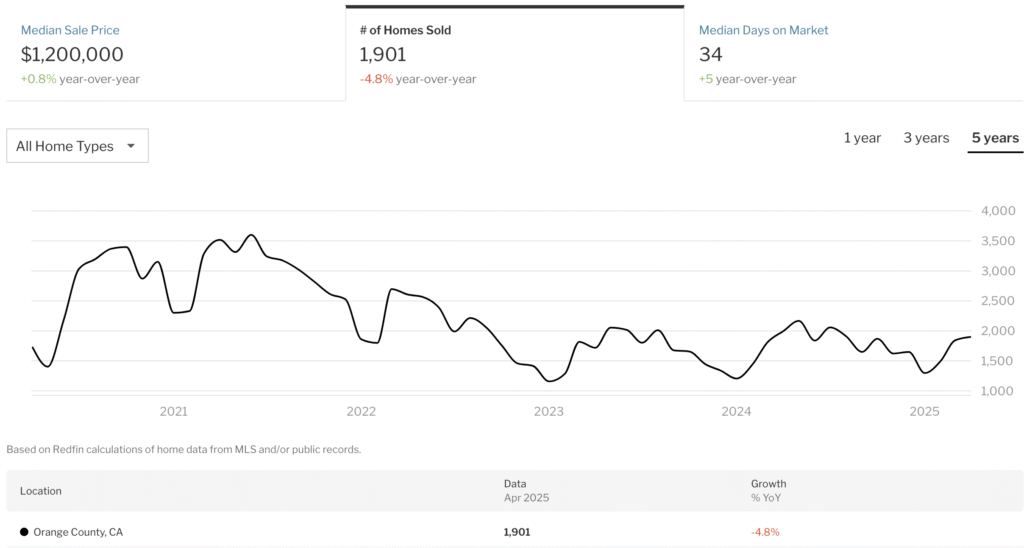Select the # of Homes Sold tab
This screenshot has width=1024, height=548.
coord(405,30)
